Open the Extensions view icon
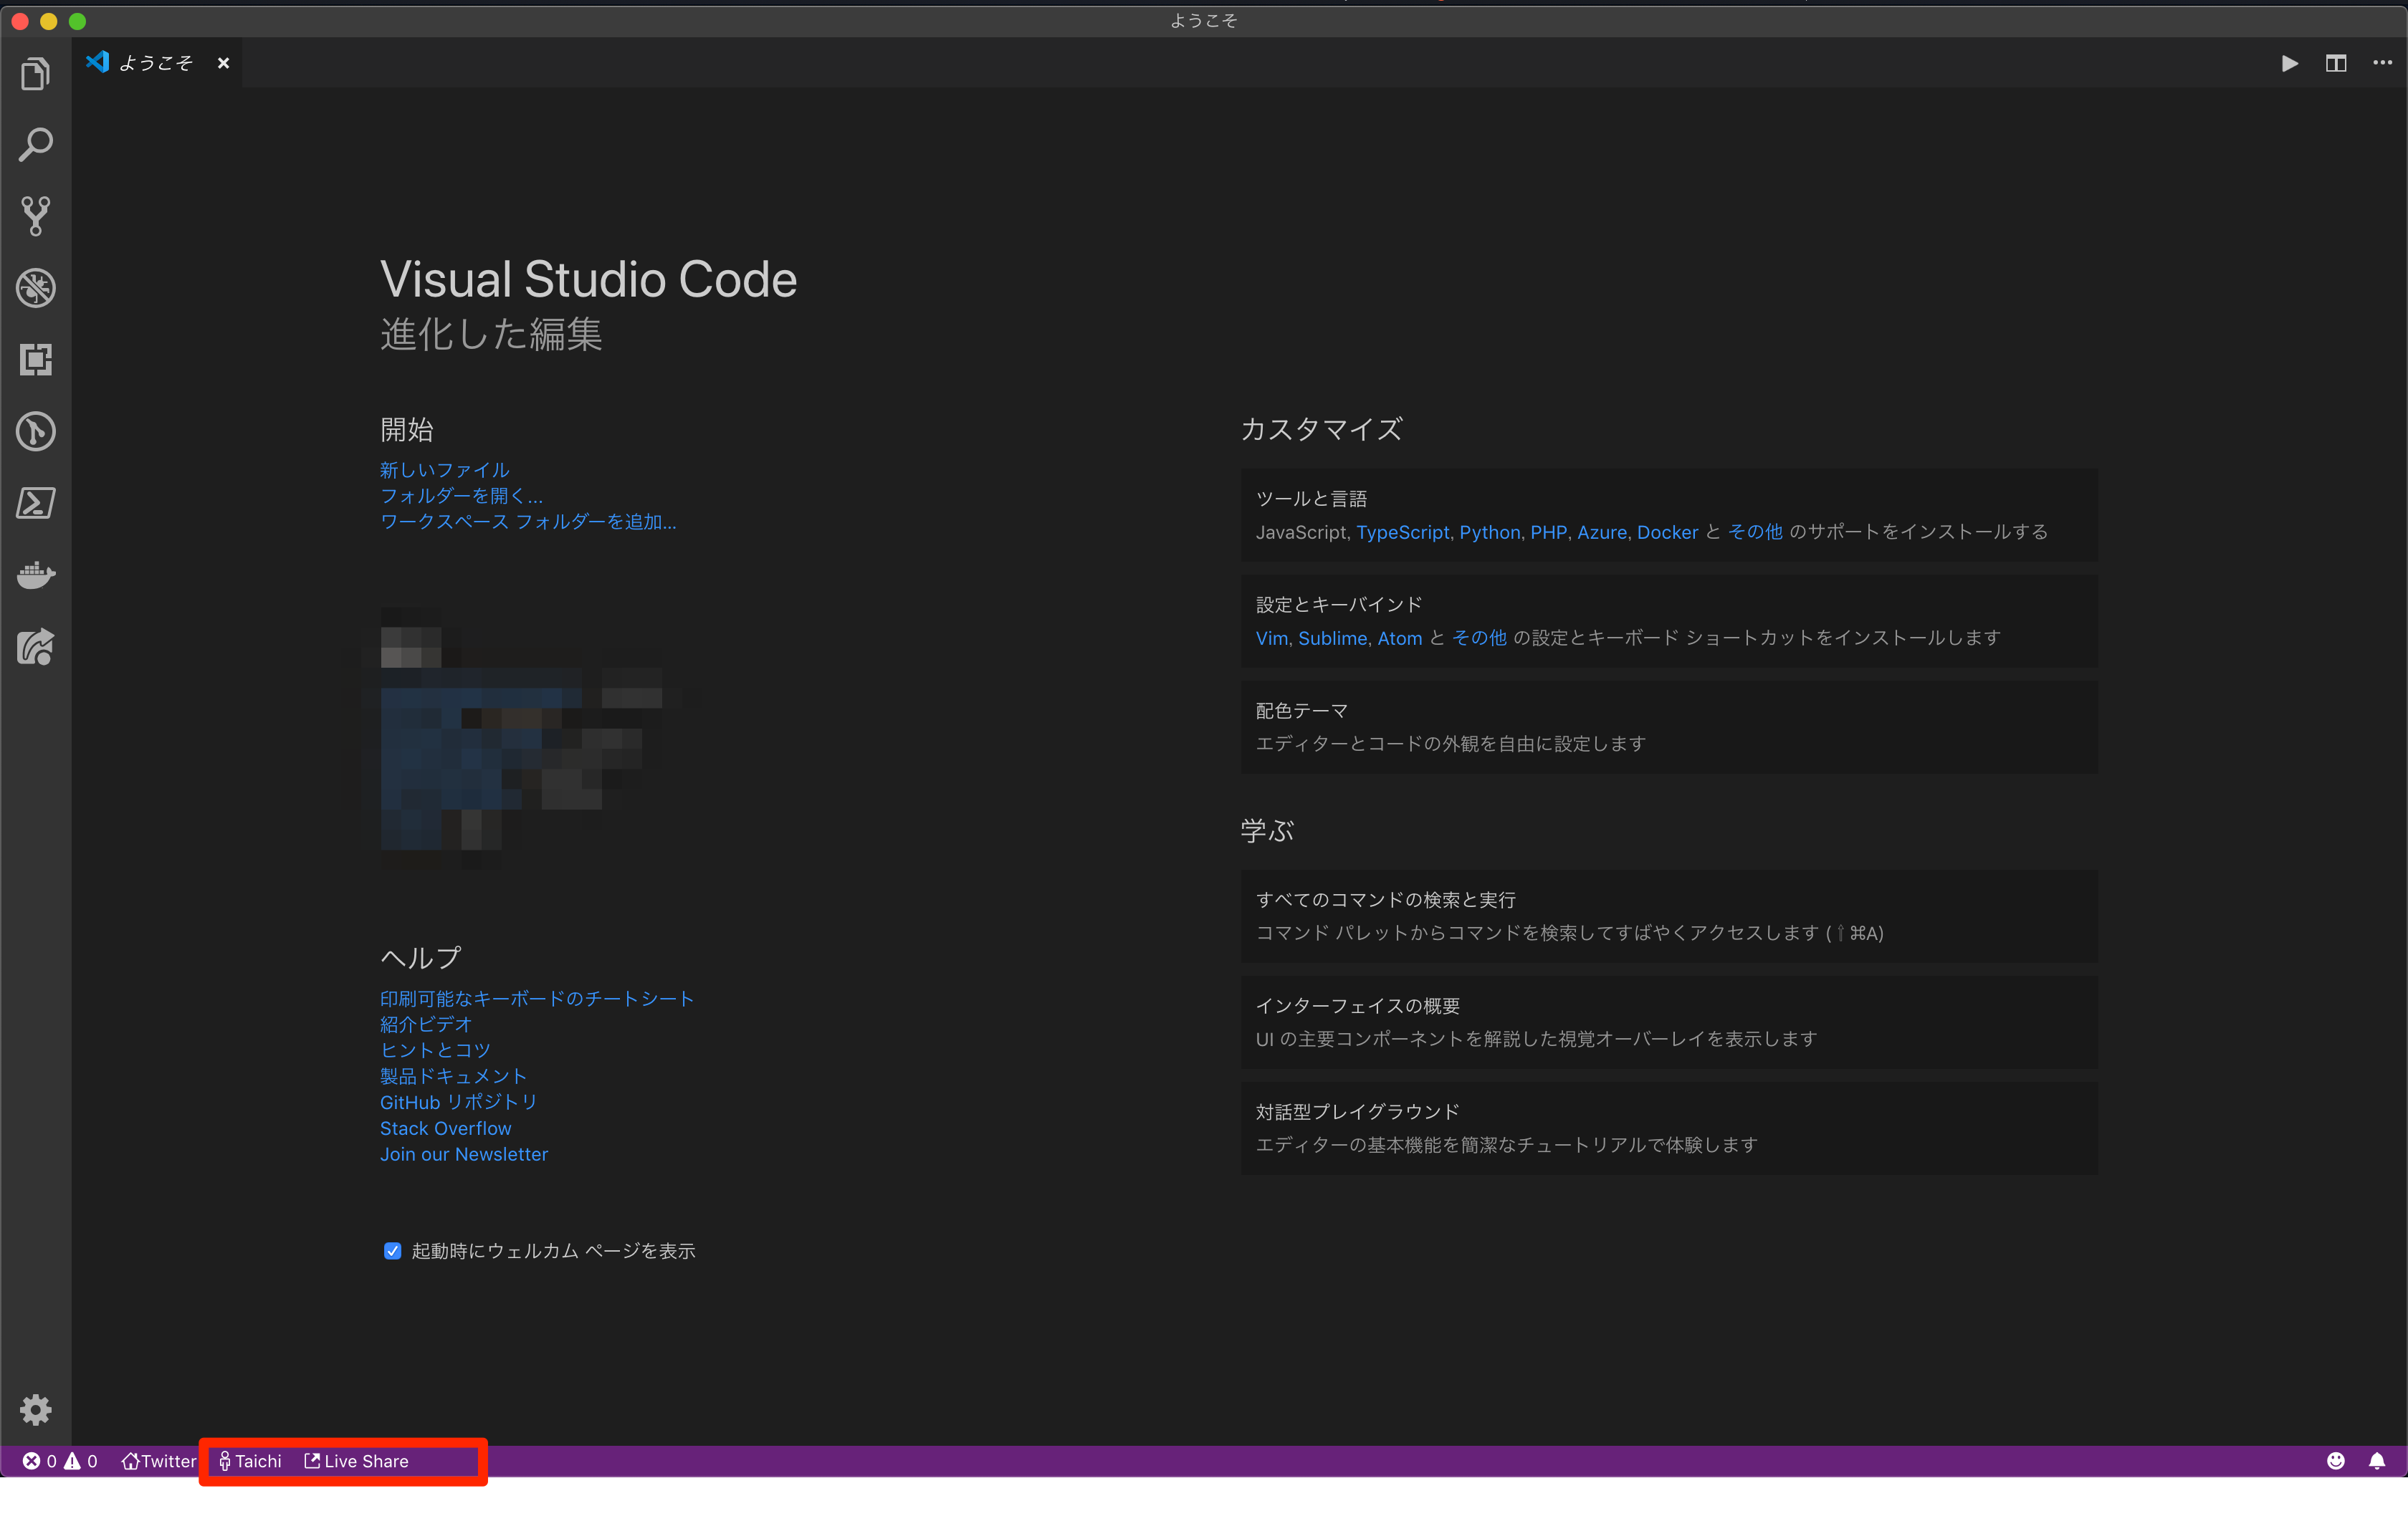2408x1516 pixels. [x=35, y=360]
